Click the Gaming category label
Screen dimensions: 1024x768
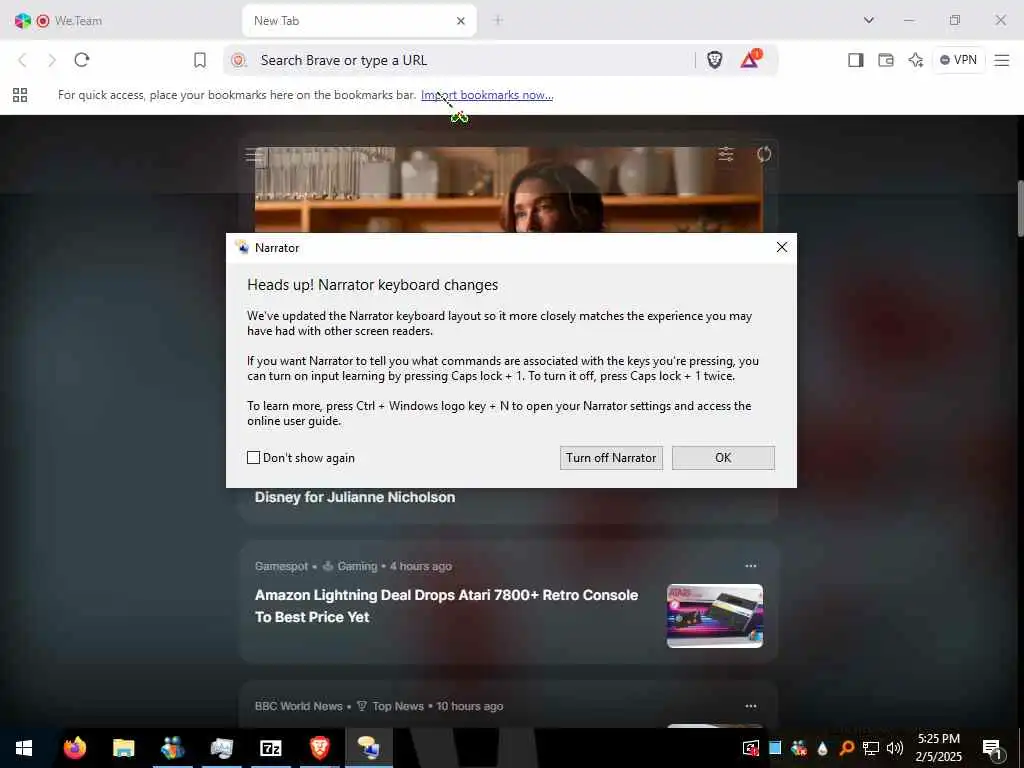click(357, 566)
